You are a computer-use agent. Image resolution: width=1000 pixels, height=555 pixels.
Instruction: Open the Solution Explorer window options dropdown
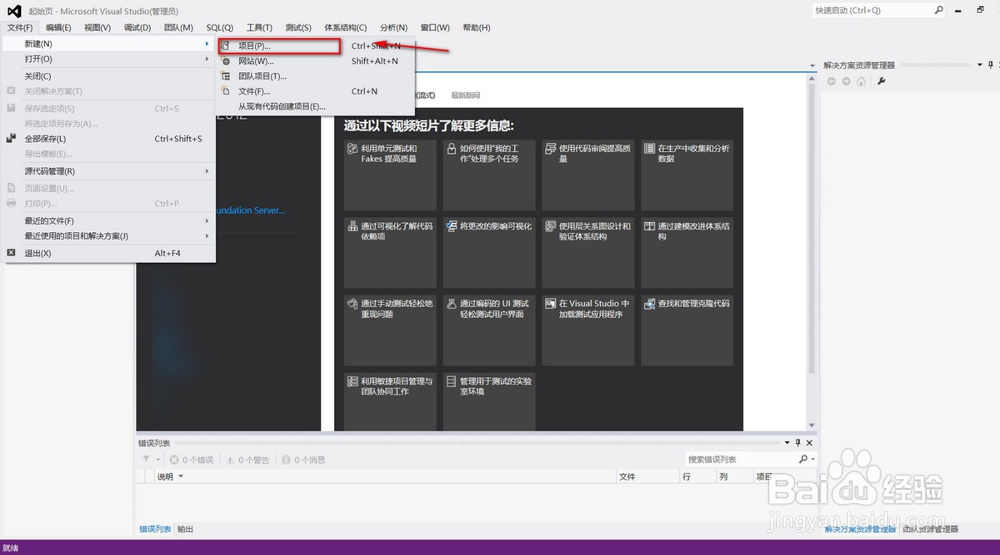pos(980,65)
